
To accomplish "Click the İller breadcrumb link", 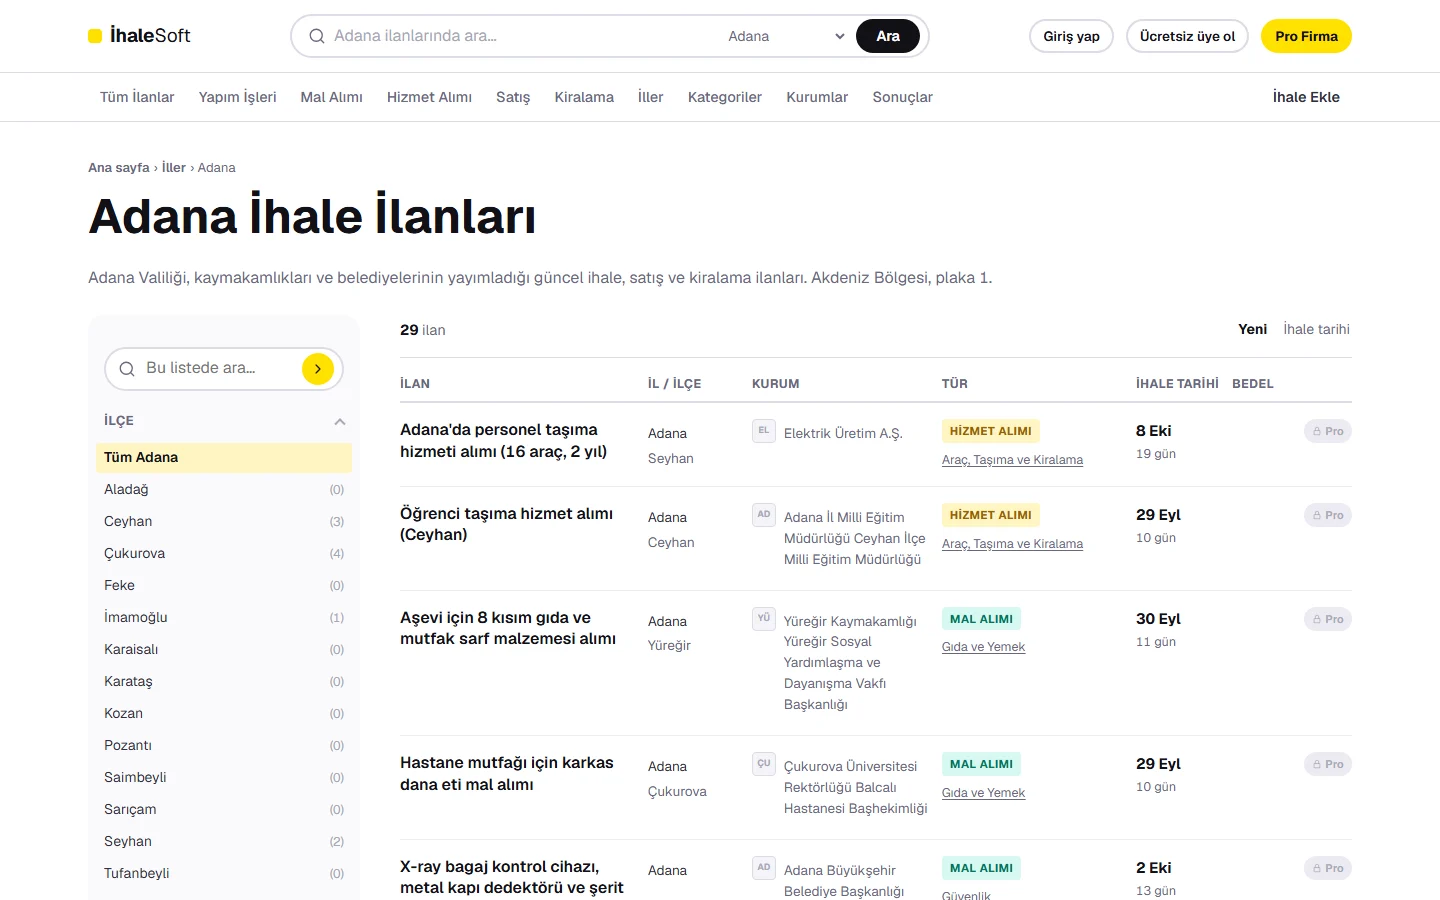I will tap(174, 167).
